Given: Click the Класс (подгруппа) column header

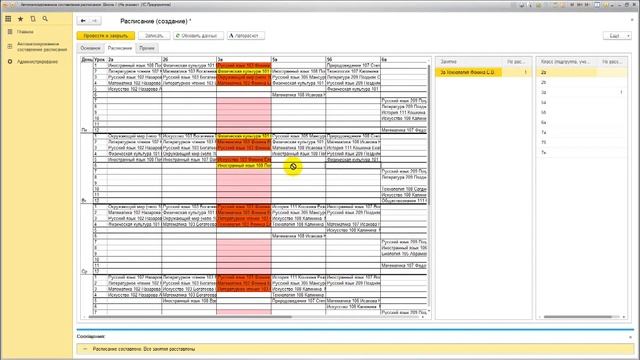Looking at the screenshot, I should pos(567,62).
